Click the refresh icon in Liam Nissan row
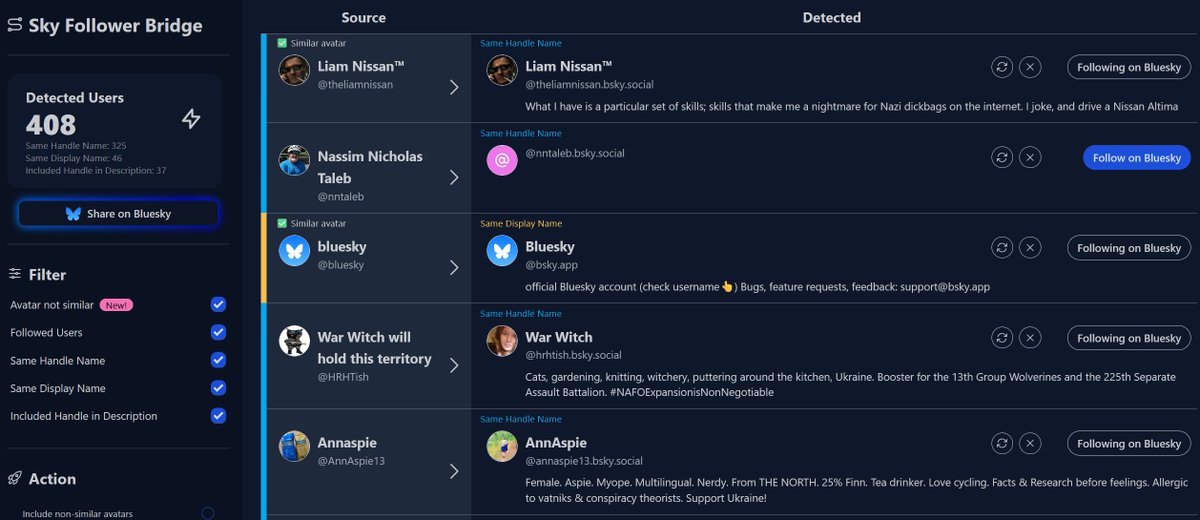This screenshot has height=520, width=1200. [1000, 67]
